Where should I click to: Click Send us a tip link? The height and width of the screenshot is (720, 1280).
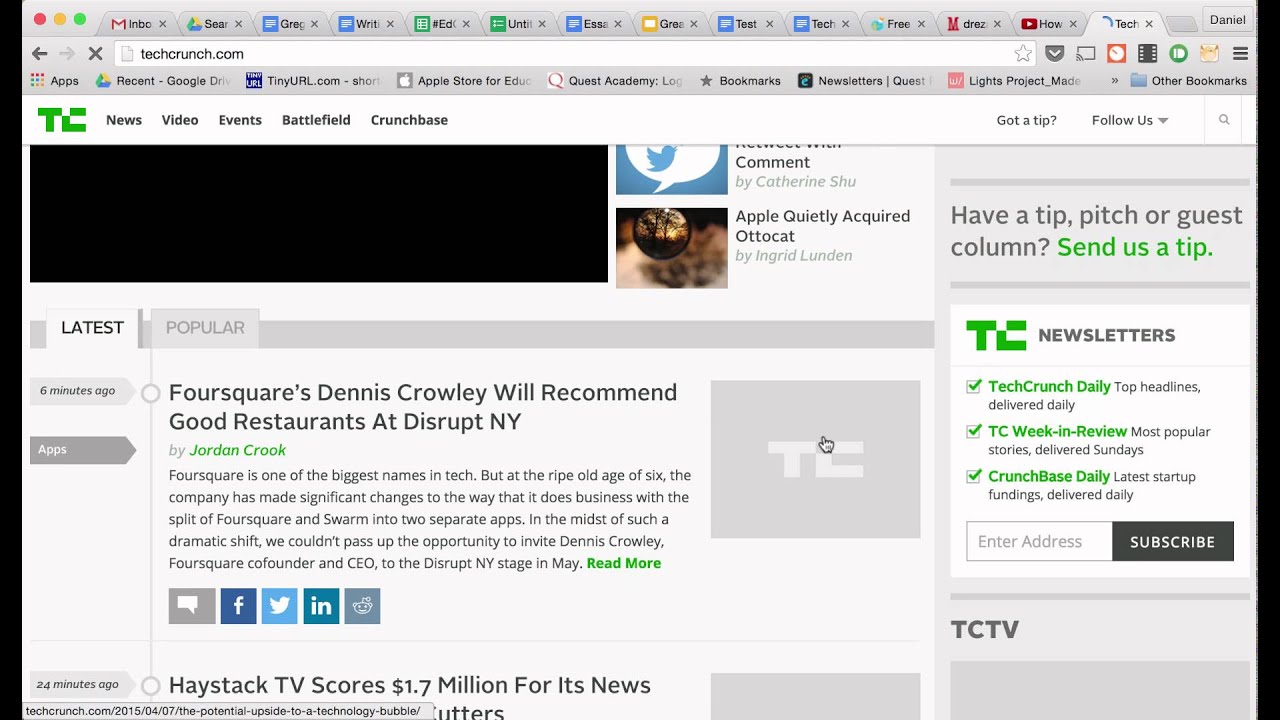point(1135,247)
